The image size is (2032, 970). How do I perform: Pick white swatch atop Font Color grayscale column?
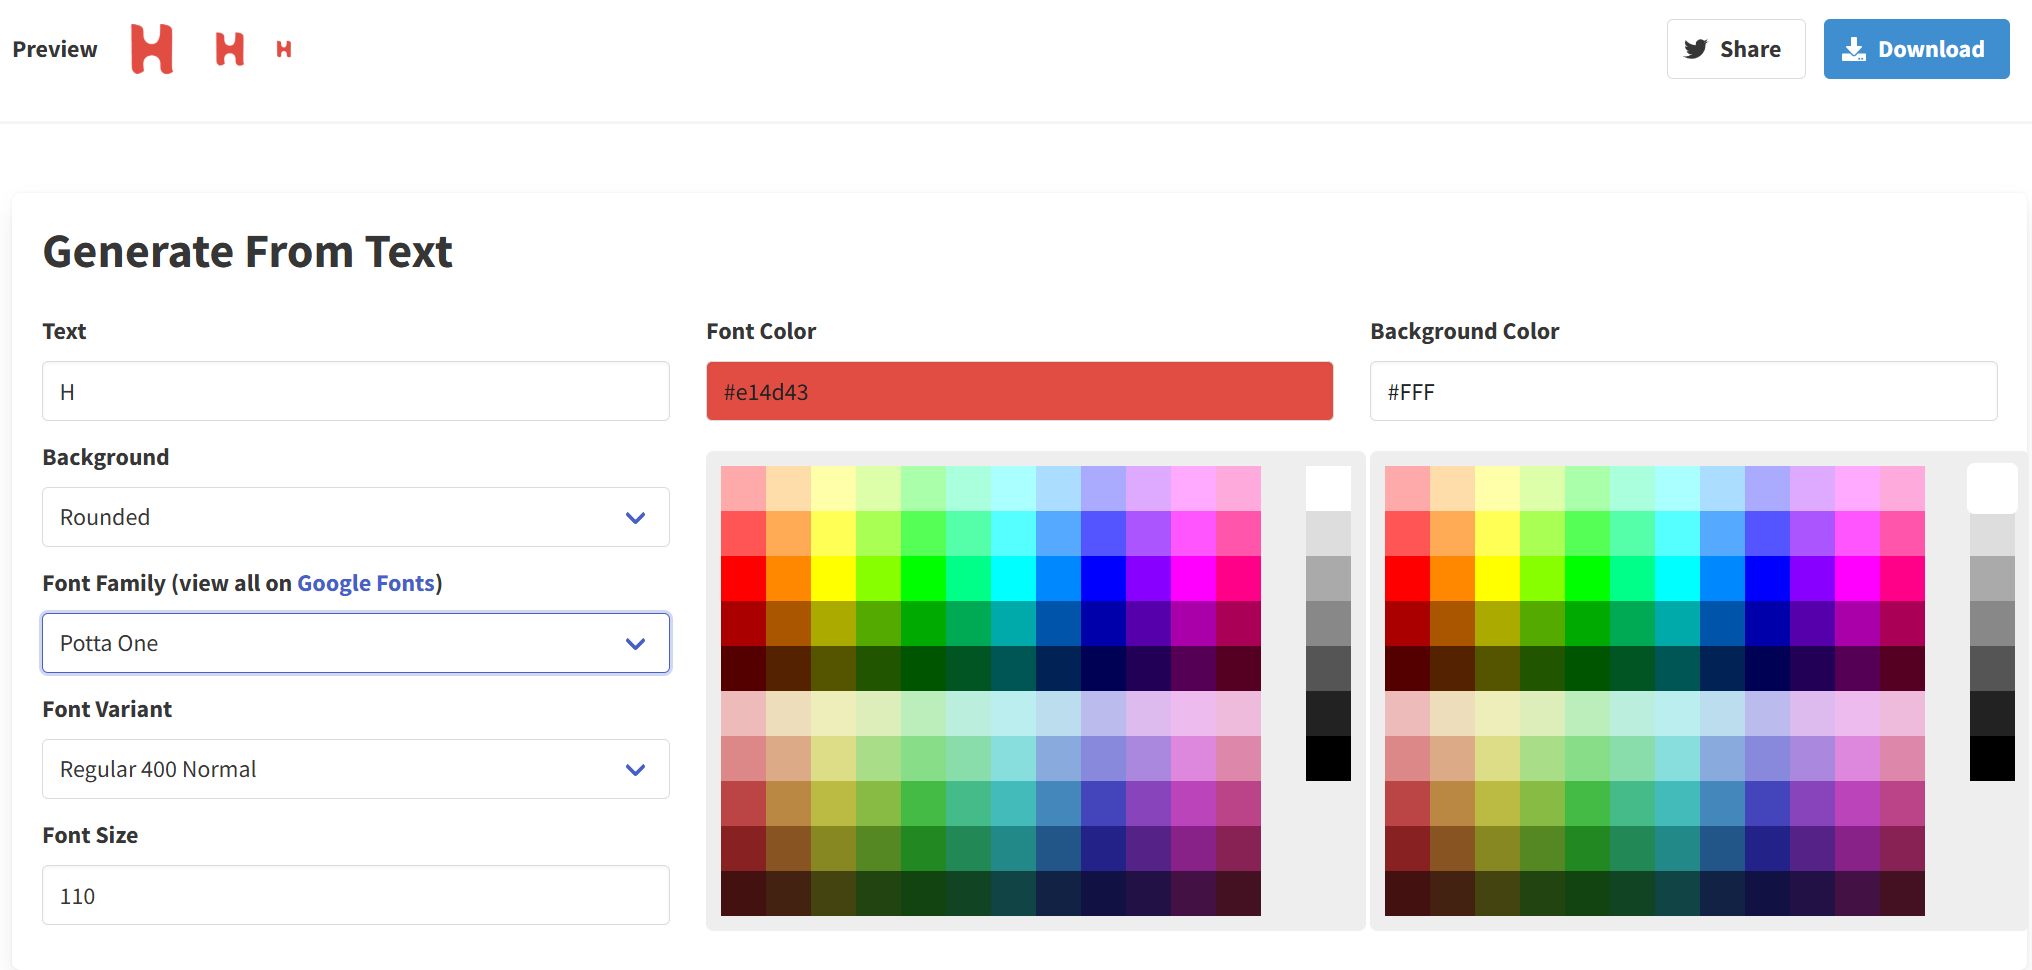[1328, 488]
